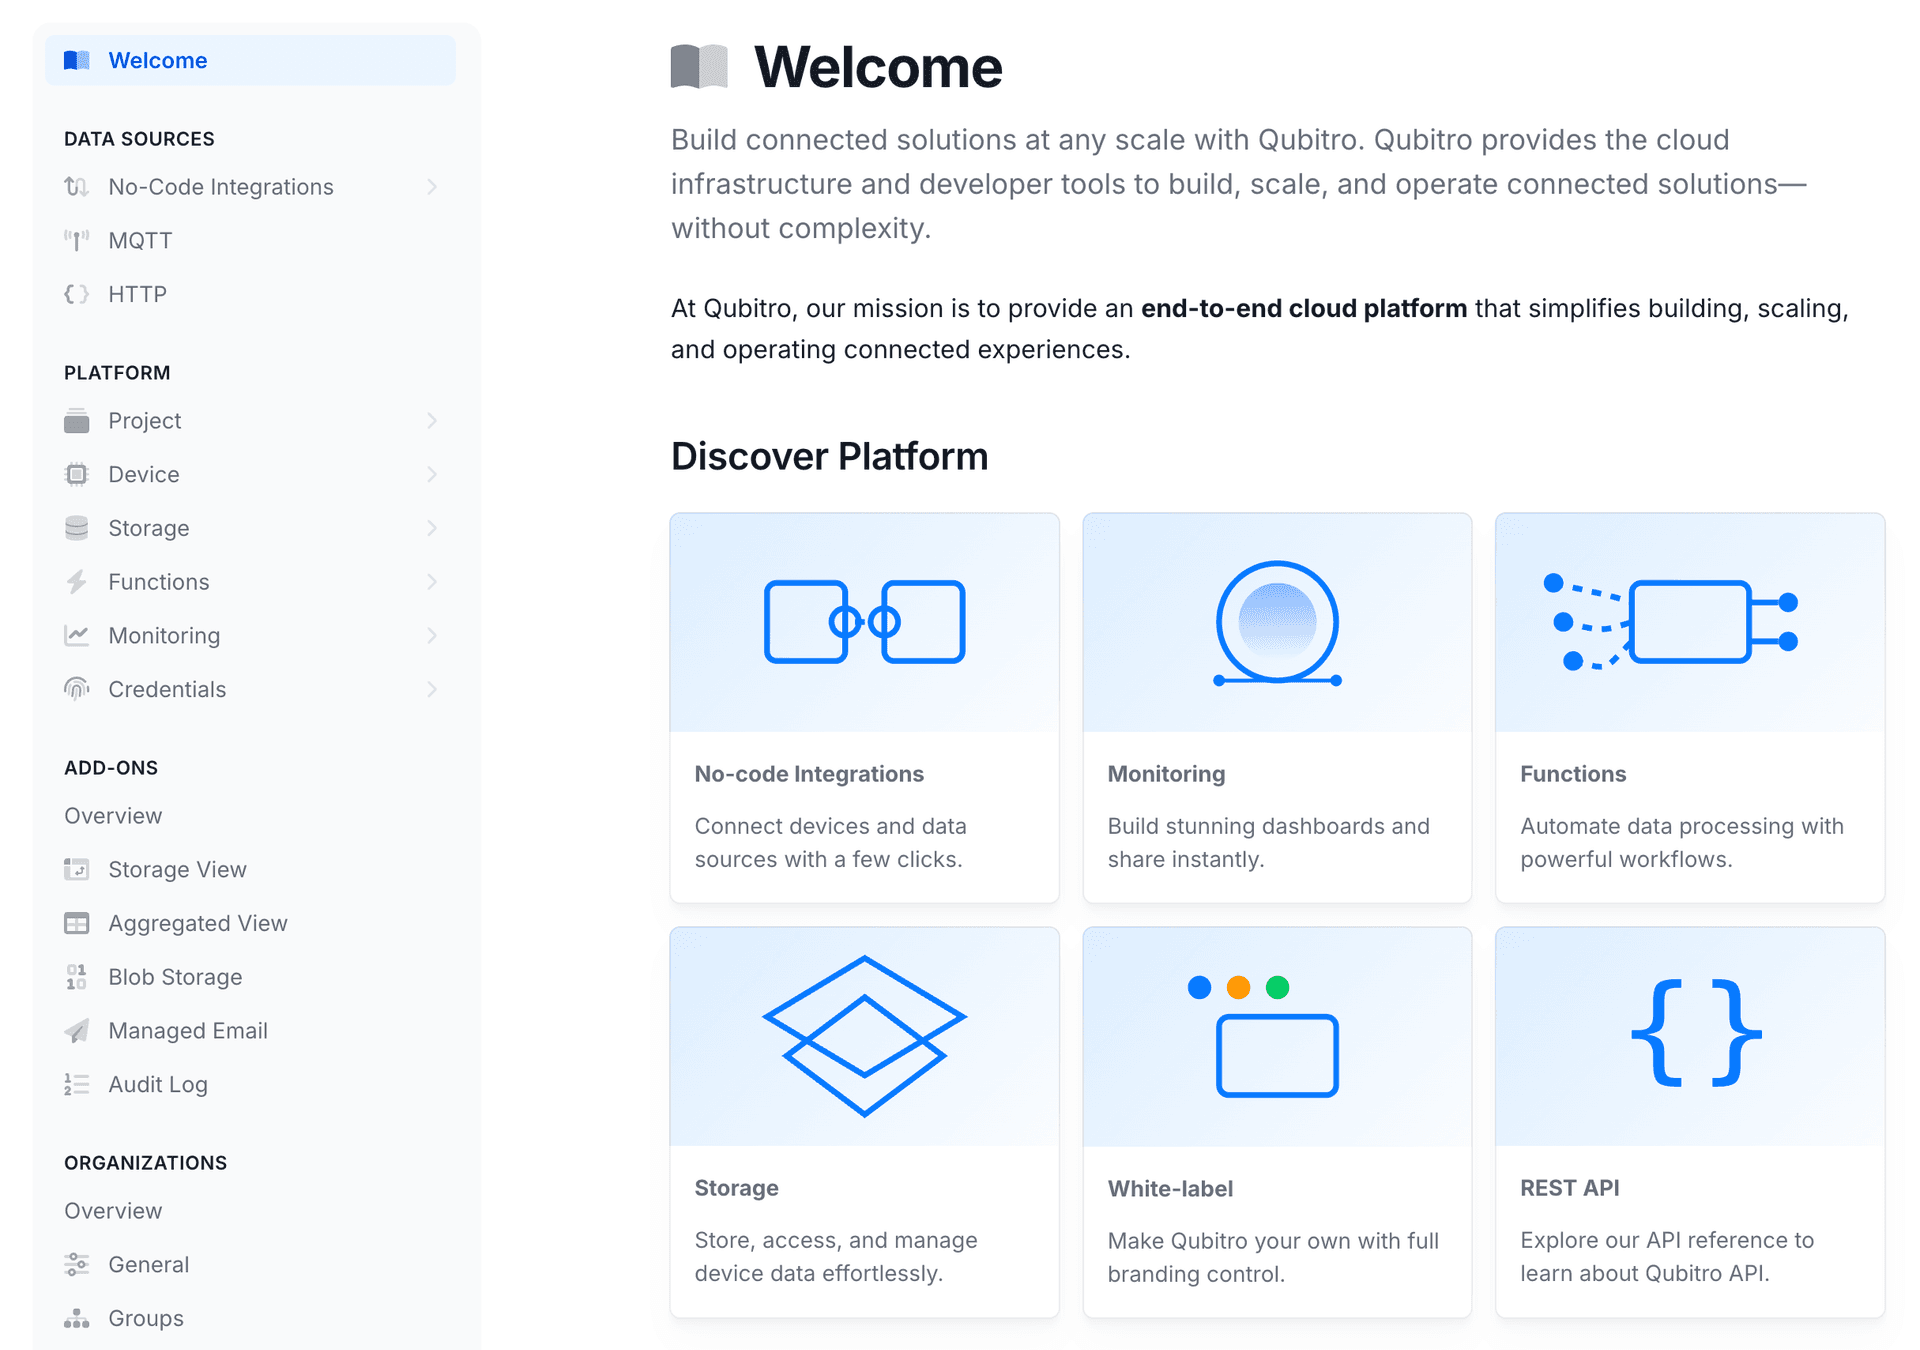The height and width of the screenshot is (1350, 1920).
Task: Click the Storage card layered diamonds illustration
Action: pyautogui.click(x=864, y=1036)
